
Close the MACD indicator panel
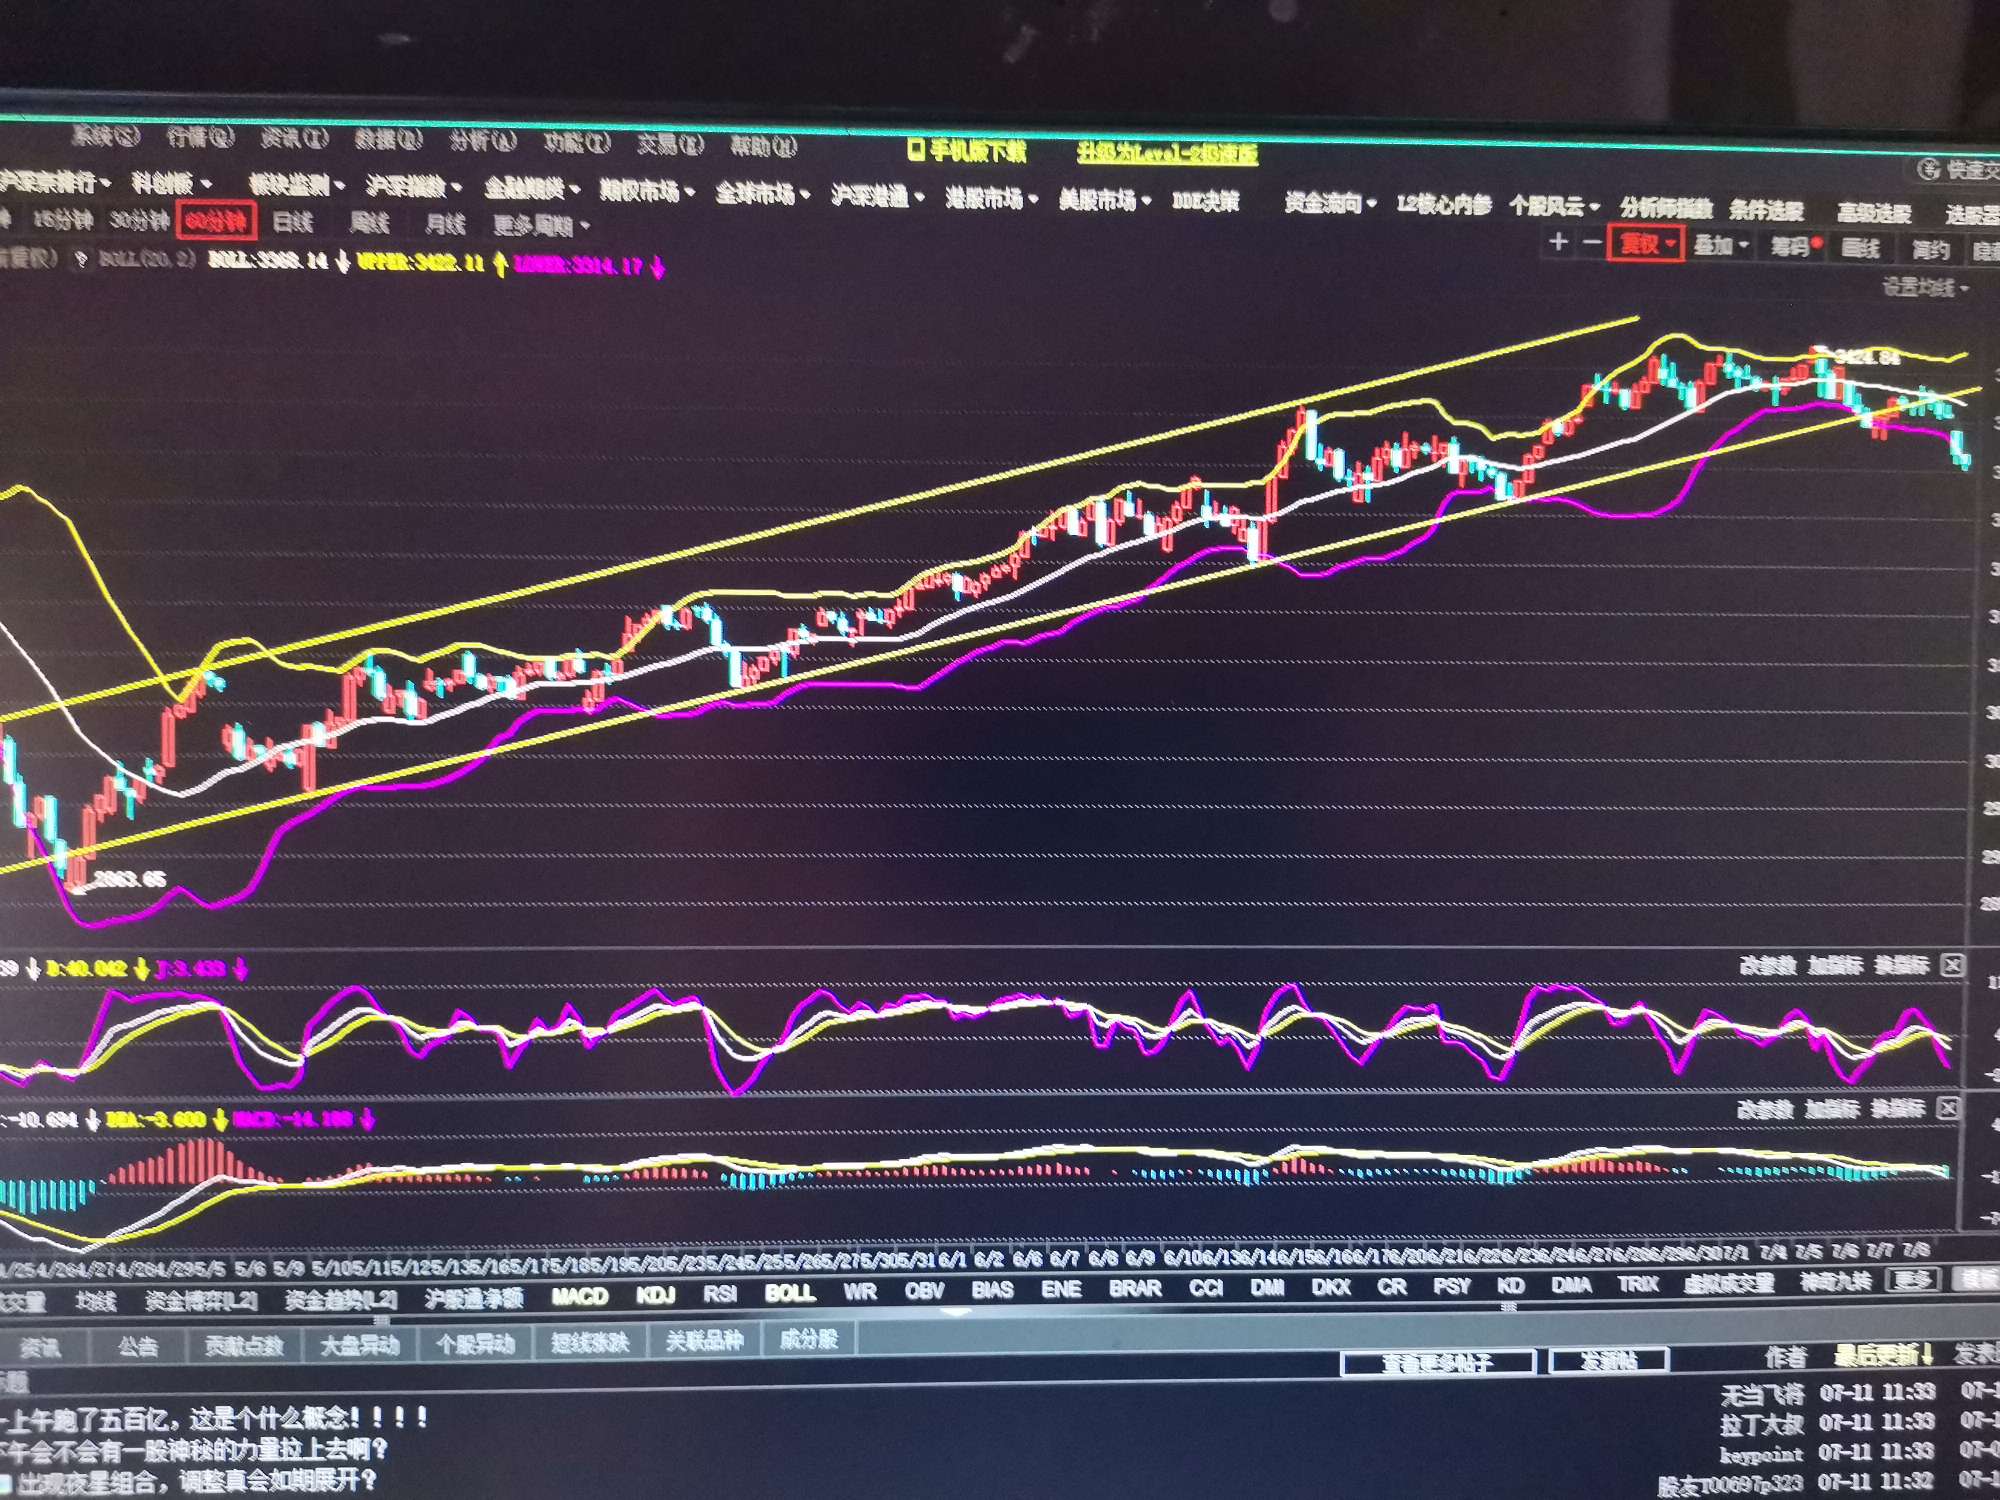(x=1948, y=1108)
